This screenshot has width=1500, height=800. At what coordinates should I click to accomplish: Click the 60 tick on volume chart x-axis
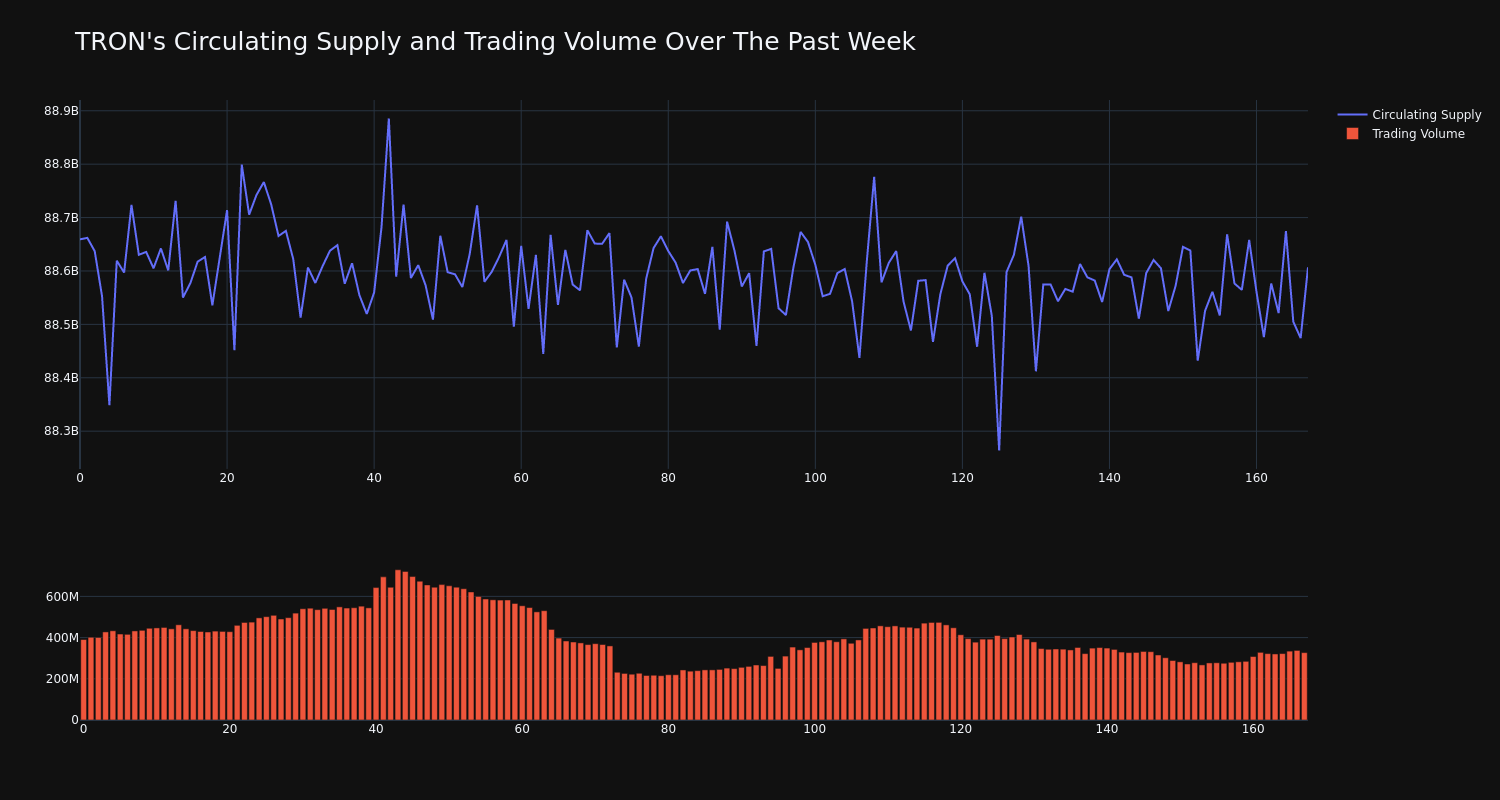[522, 729]
